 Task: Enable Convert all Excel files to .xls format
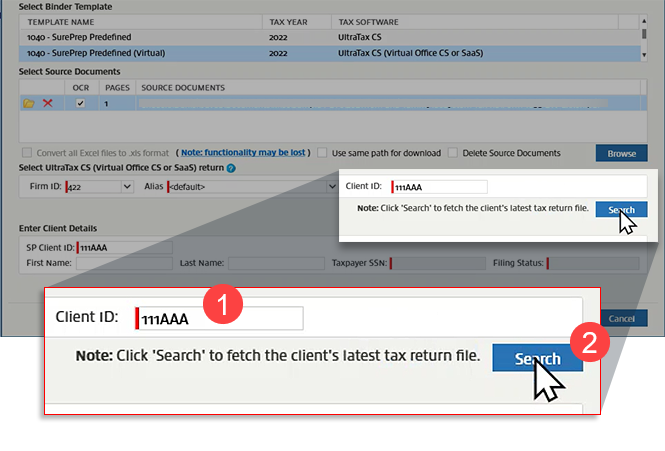(28, 153)
